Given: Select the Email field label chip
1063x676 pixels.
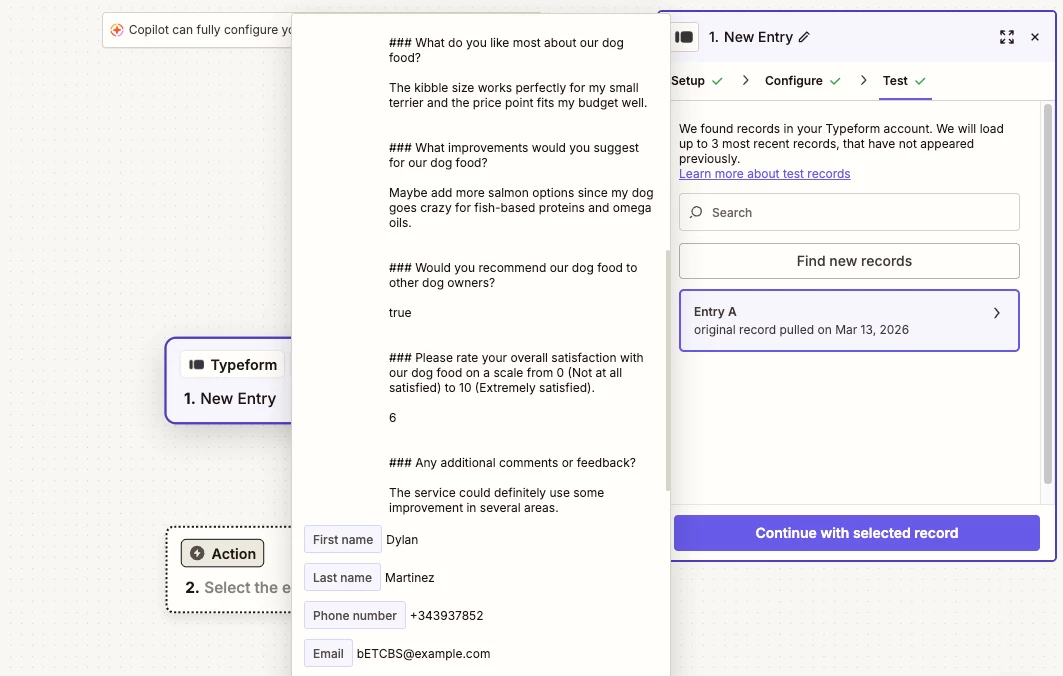Looking at the screenshot, I should (328, 653).
